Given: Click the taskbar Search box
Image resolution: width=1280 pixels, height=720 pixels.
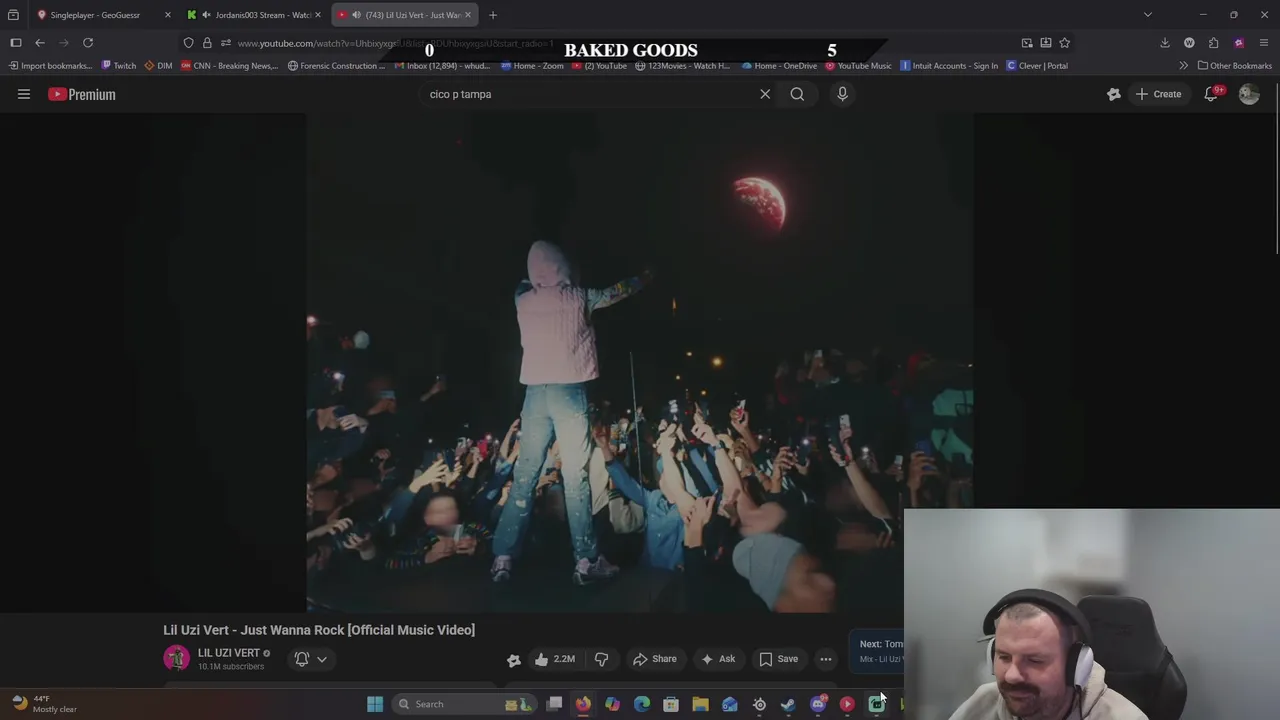Looking at the screenshot, I should 464,704.
